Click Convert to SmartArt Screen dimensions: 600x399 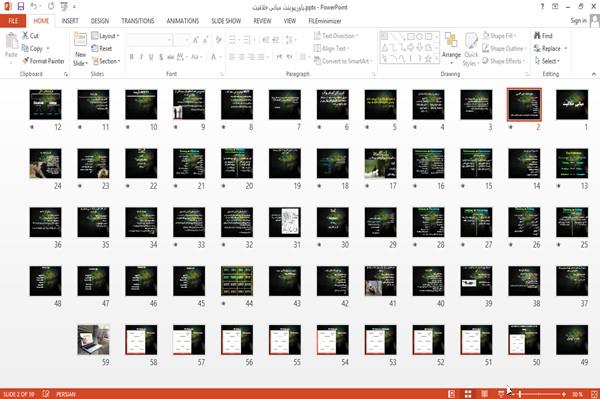[342, 61]
